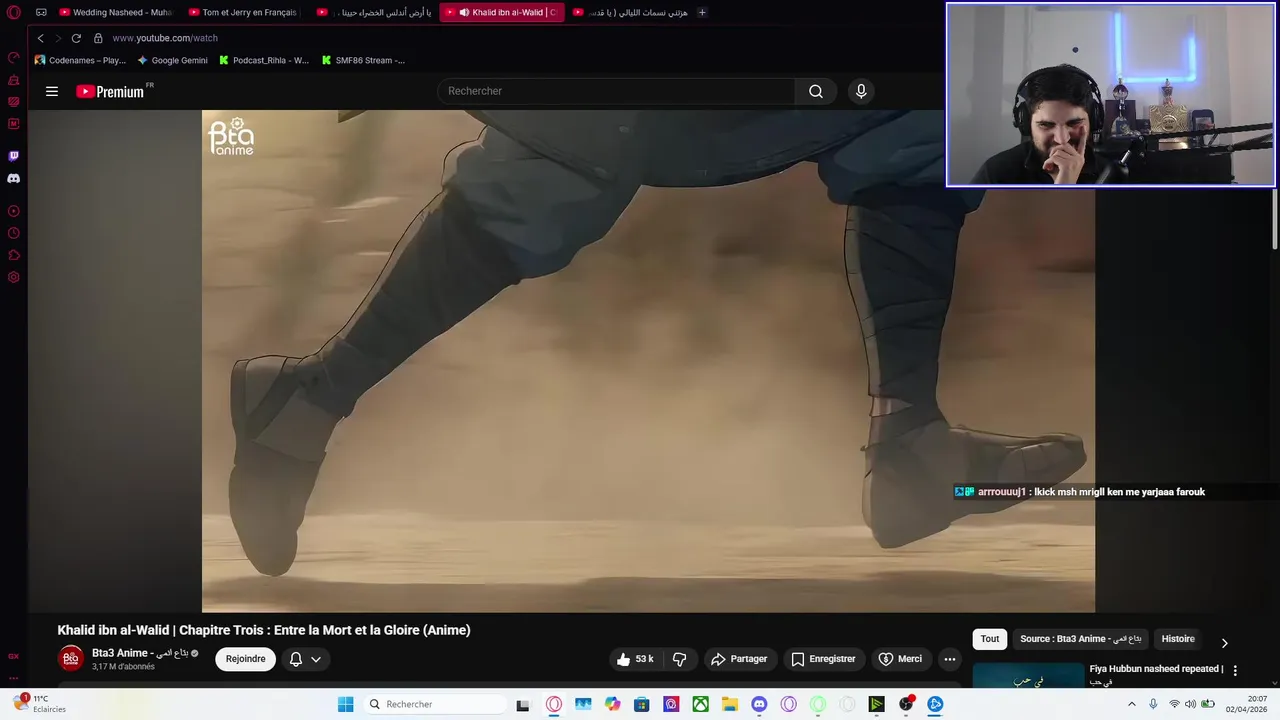The image size is (1280, 720).
Task: Show hidden system tray icons chevron
Action: (x=1132, y=704)
